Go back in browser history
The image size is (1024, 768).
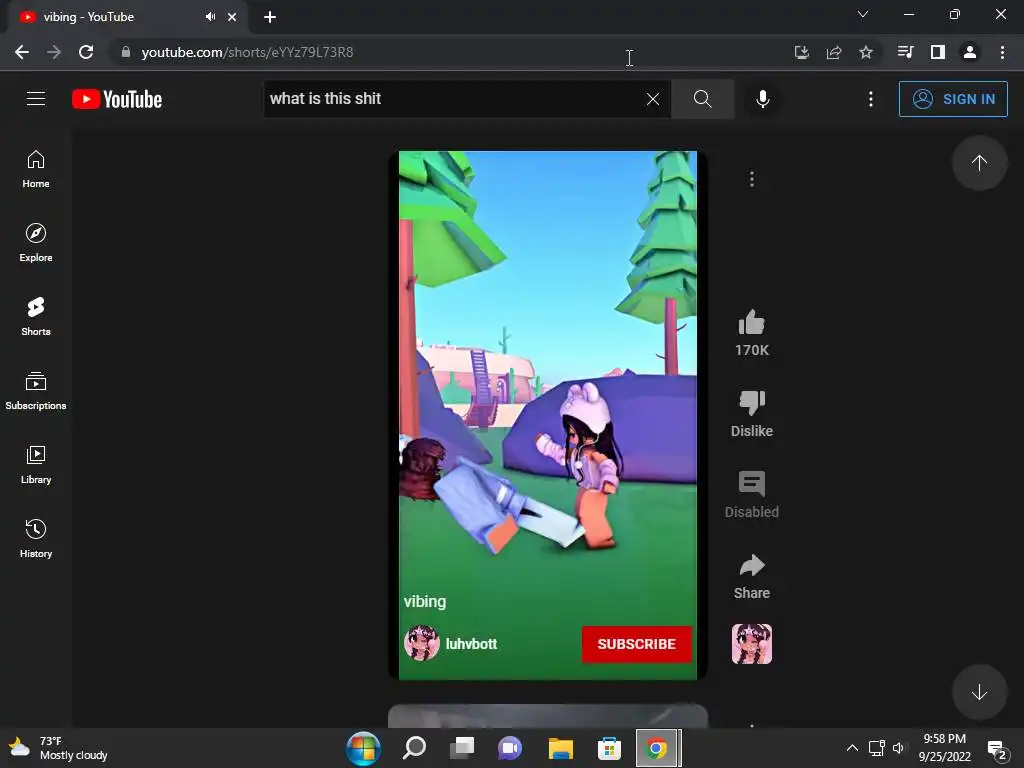(22, 52)
